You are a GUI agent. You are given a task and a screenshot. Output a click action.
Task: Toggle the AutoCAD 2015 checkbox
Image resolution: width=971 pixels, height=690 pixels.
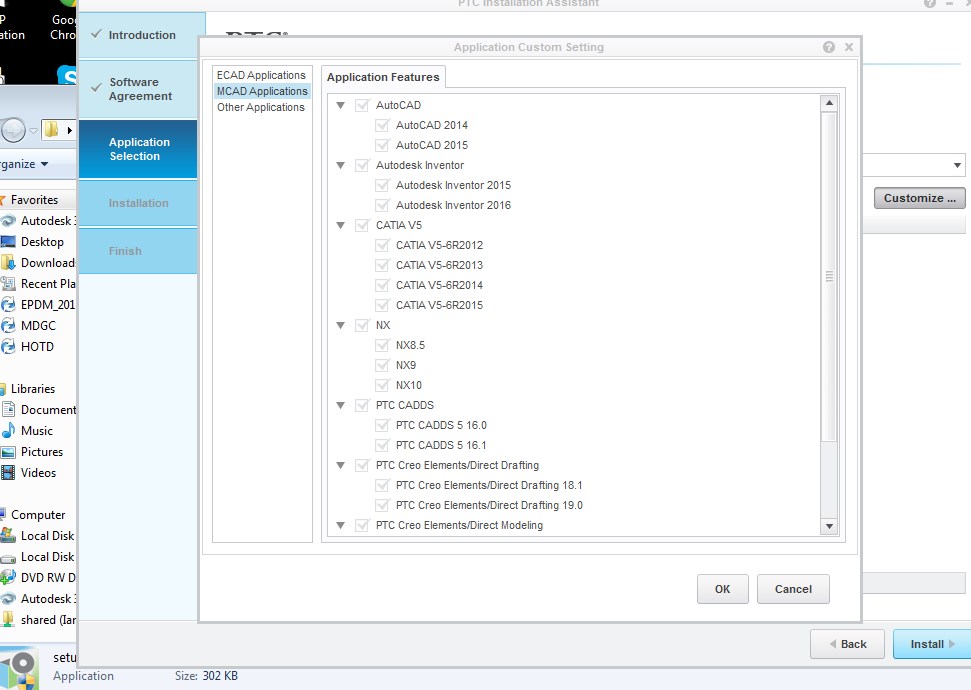382,145
